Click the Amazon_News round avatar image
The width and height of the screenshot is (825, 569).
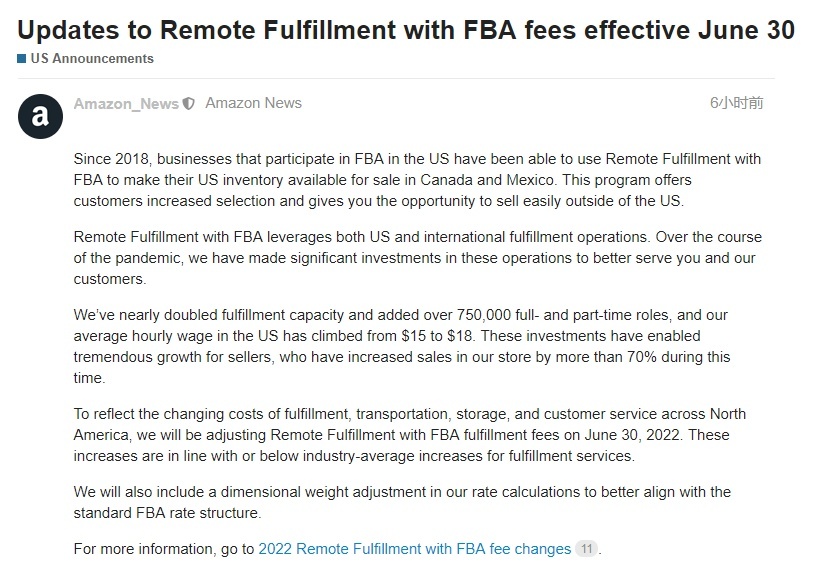tap(41, 116)
